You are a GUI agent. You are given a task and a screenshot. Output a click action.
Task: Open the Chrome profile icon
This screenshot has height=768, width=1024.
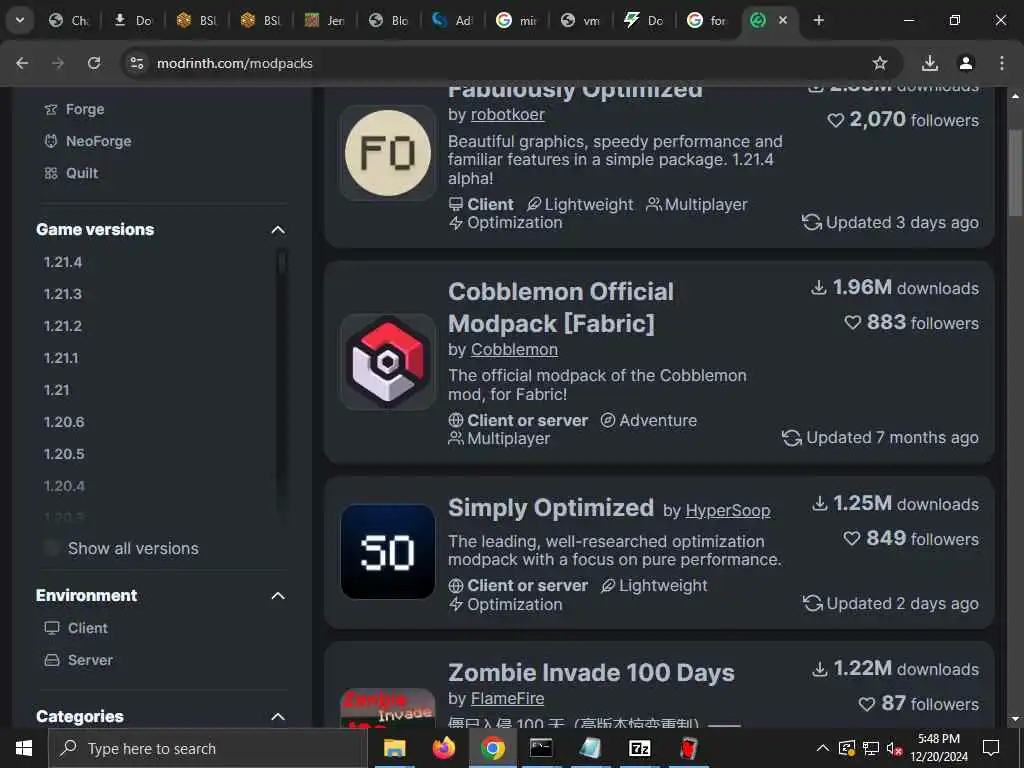(966, 63)
